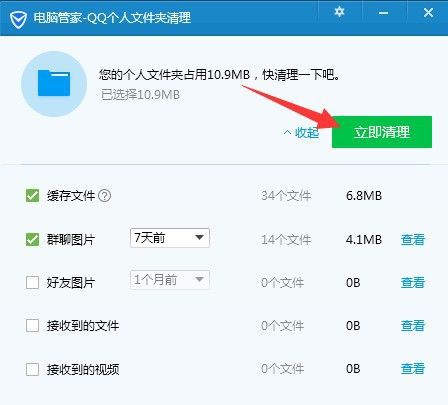Screen dimensions: 448x405
Task: Check the 接收到的文件 checkbox
Action: coord(32,326)
